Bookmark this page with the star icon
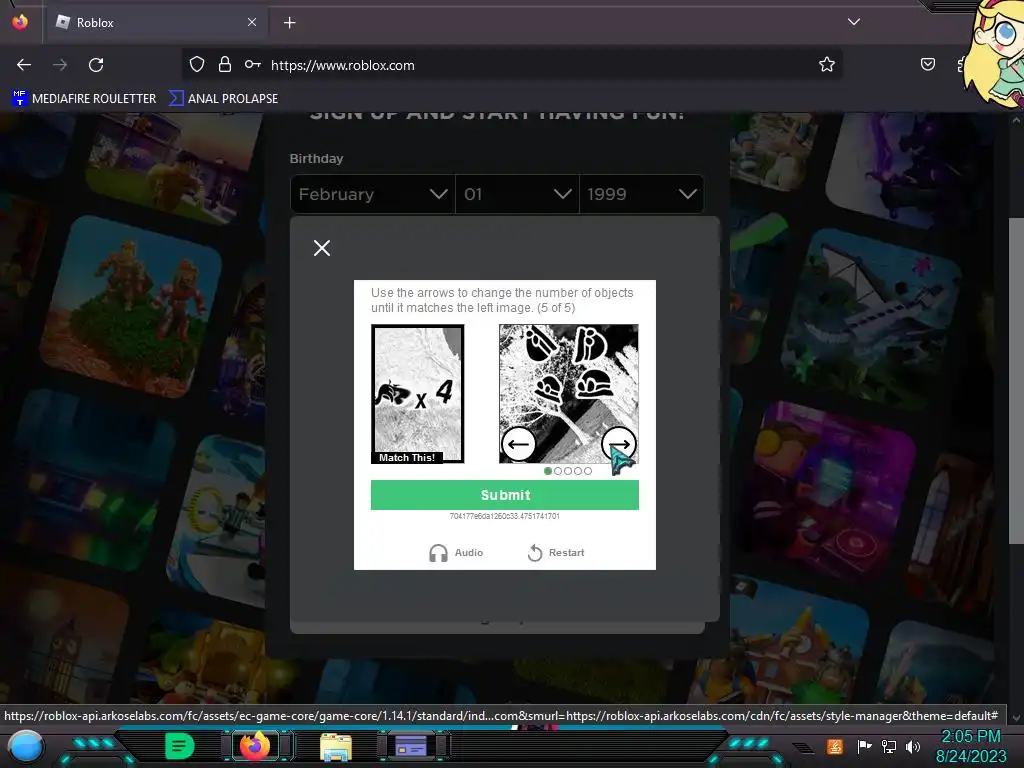 (x=827, y=64)
